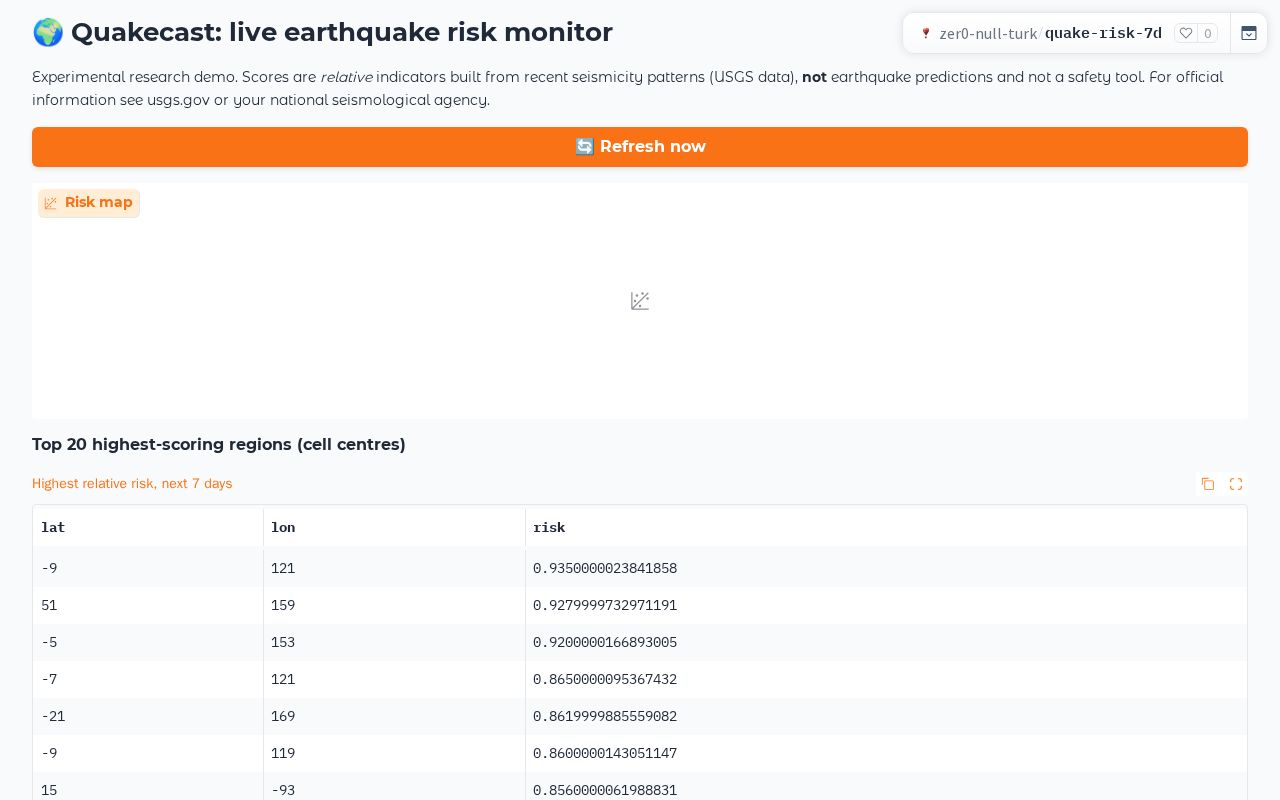Select risk value 0.9350000023841858
Image resolution: width=1280 pixels, height=800 pixels.
(605, 568)
